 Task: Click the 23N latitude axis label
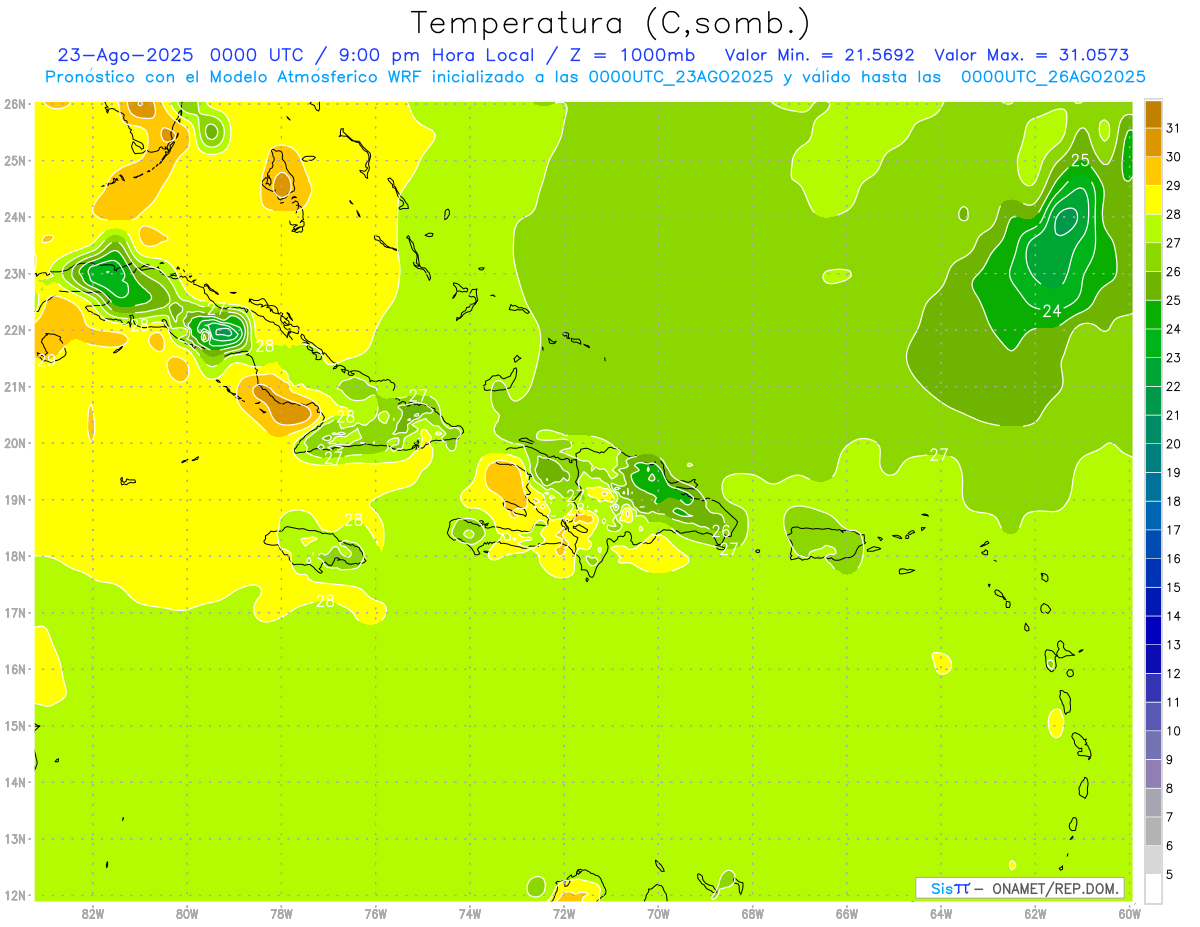pos(15,273)
